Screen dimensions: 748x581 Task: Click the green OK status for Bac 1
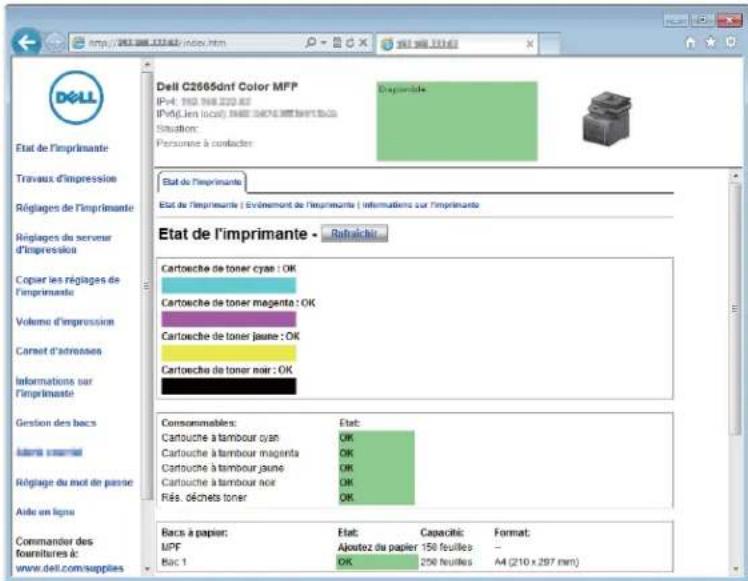377,562
